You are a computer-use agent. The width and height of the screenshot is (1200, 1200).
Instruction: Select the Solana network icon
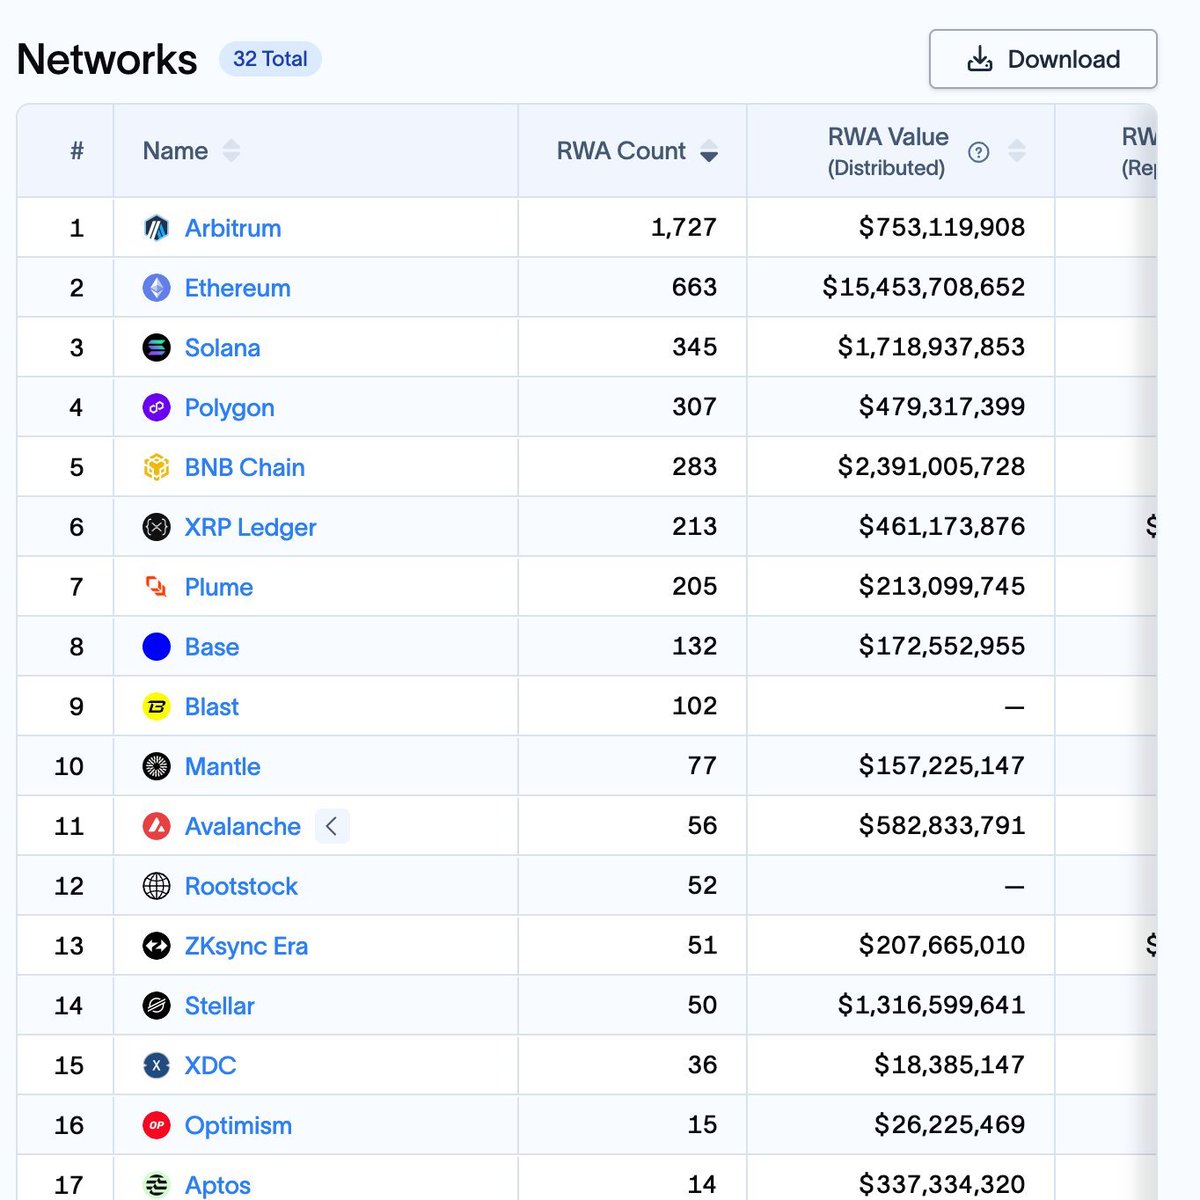click(x=156, y=347)
